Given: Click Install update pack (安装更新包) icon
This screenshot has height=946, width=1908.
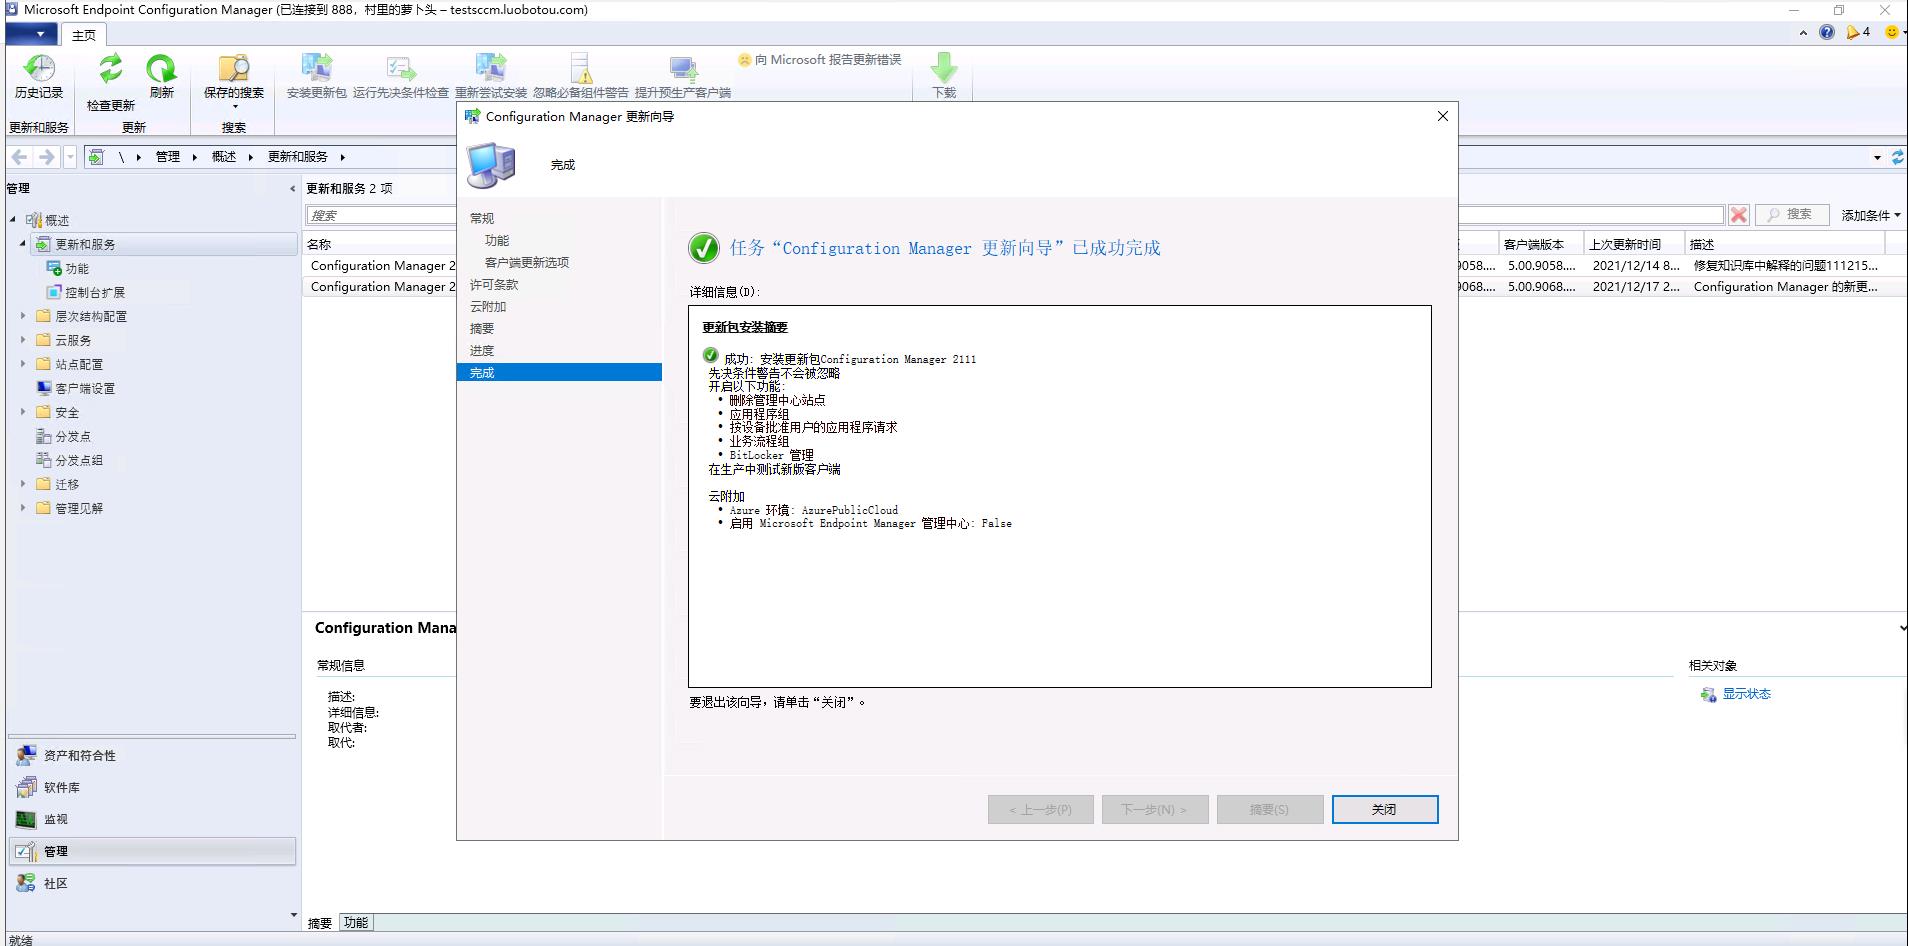Looking at the screenshot, I should click(316, 76).
